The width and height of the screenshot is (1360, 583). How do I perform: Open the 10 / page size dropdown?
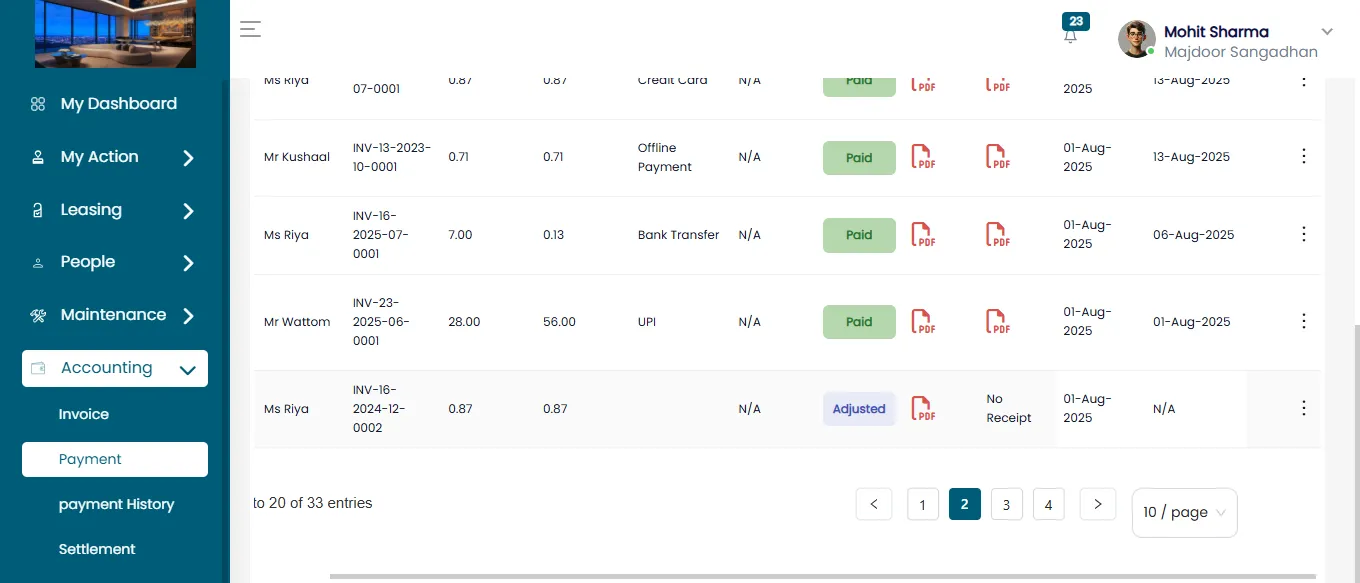(x=1184, y=512)
